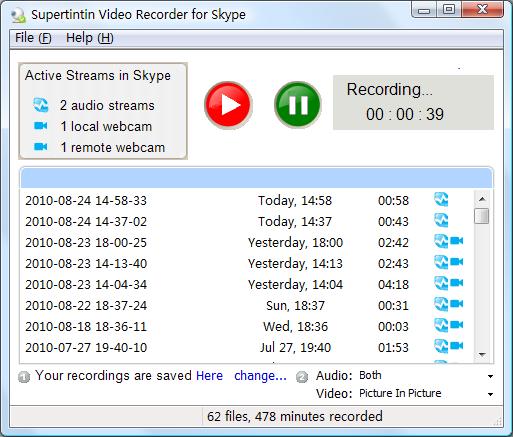The image size is (513, 437).
Task: Click the recordings list scroll down arrow
Action: (x=482, y=355)
